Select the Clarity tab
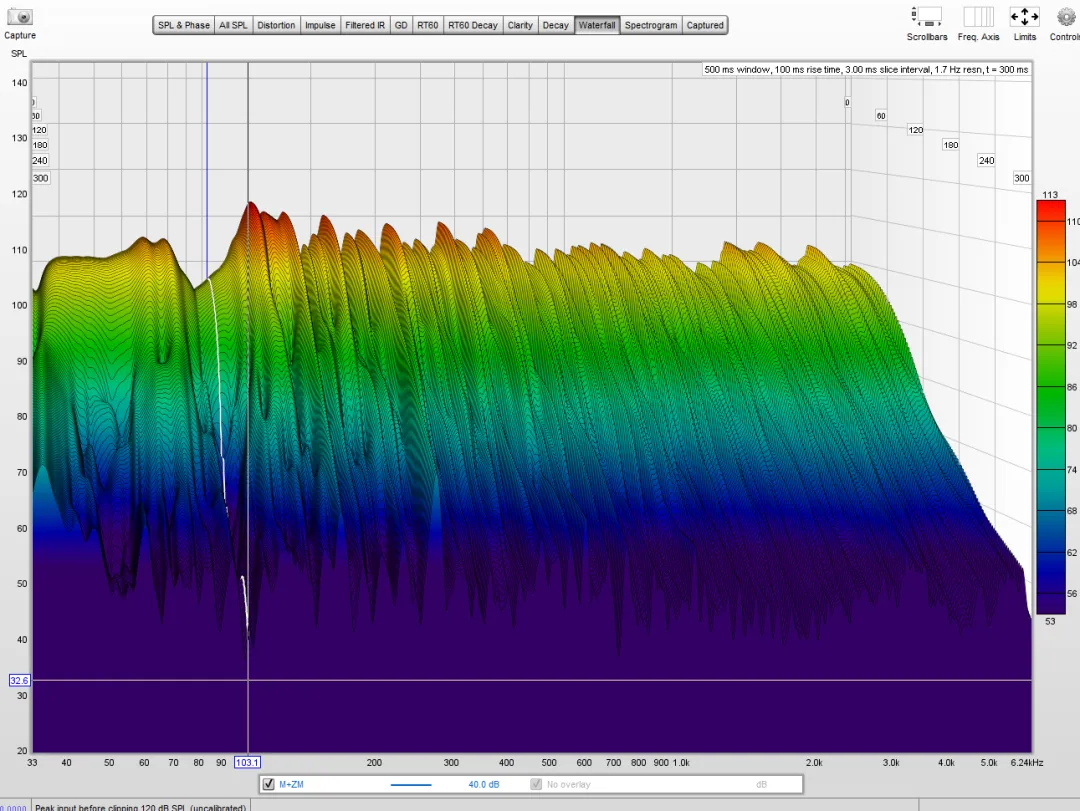Image resolution: width=1080 pixels, height=811 pixels. (520, 25)
